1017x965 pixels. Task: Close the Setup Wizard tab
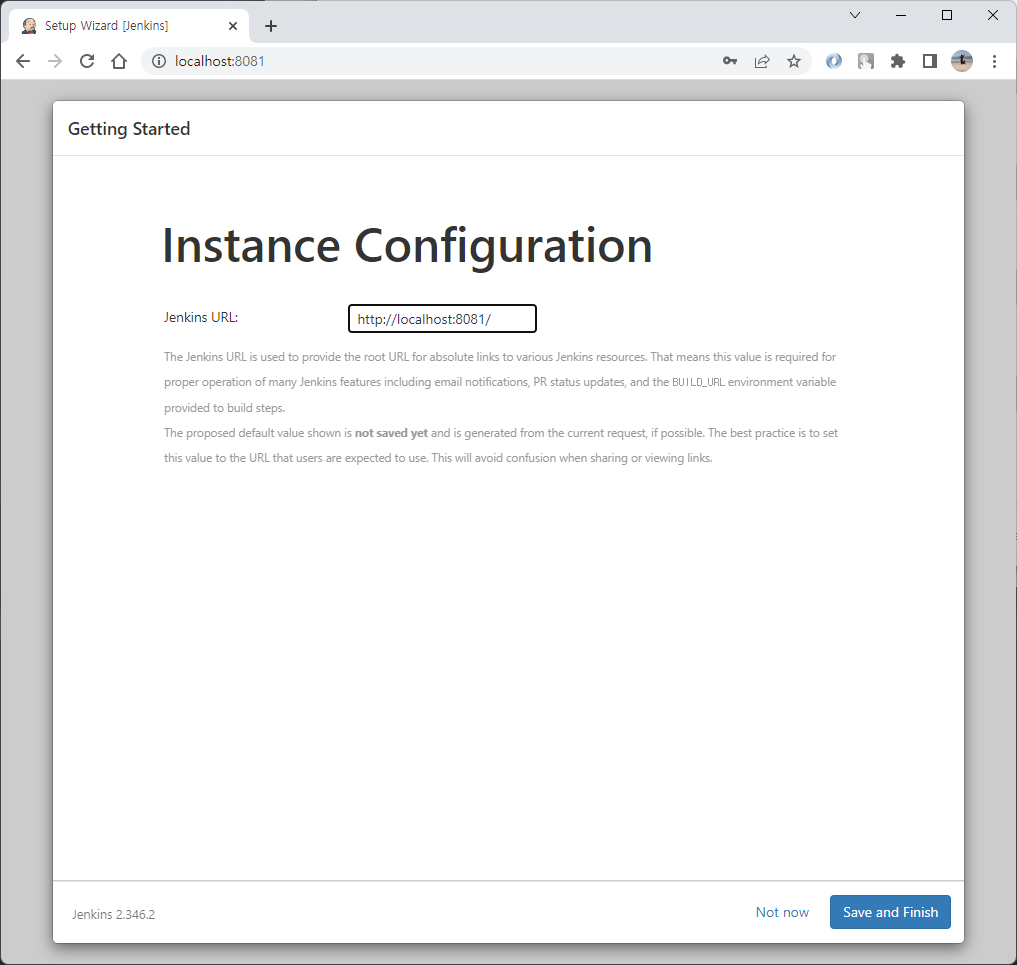[233, 26]
